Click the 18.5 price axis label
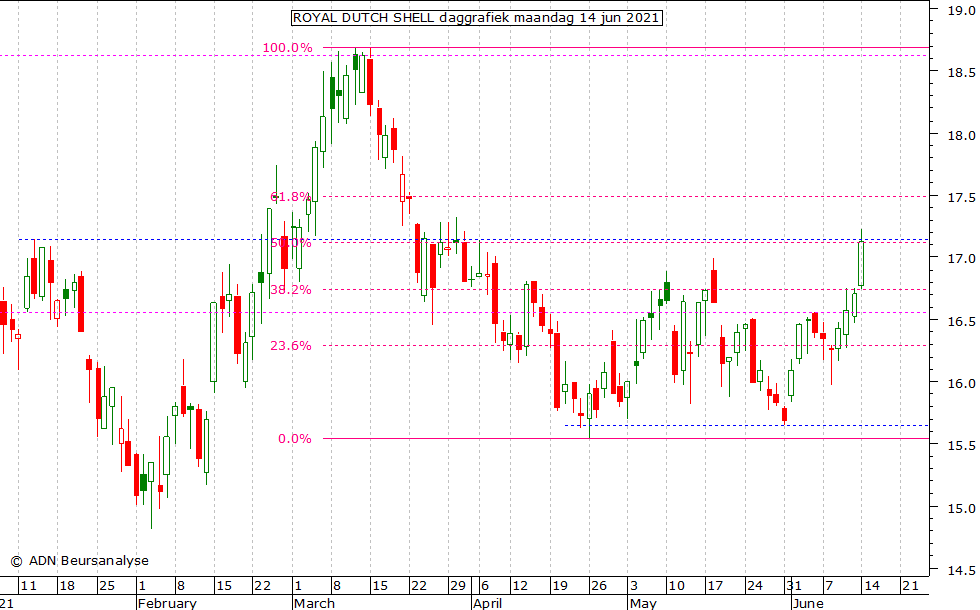Screen dimensions: 980x610 [x=961, y=72]
